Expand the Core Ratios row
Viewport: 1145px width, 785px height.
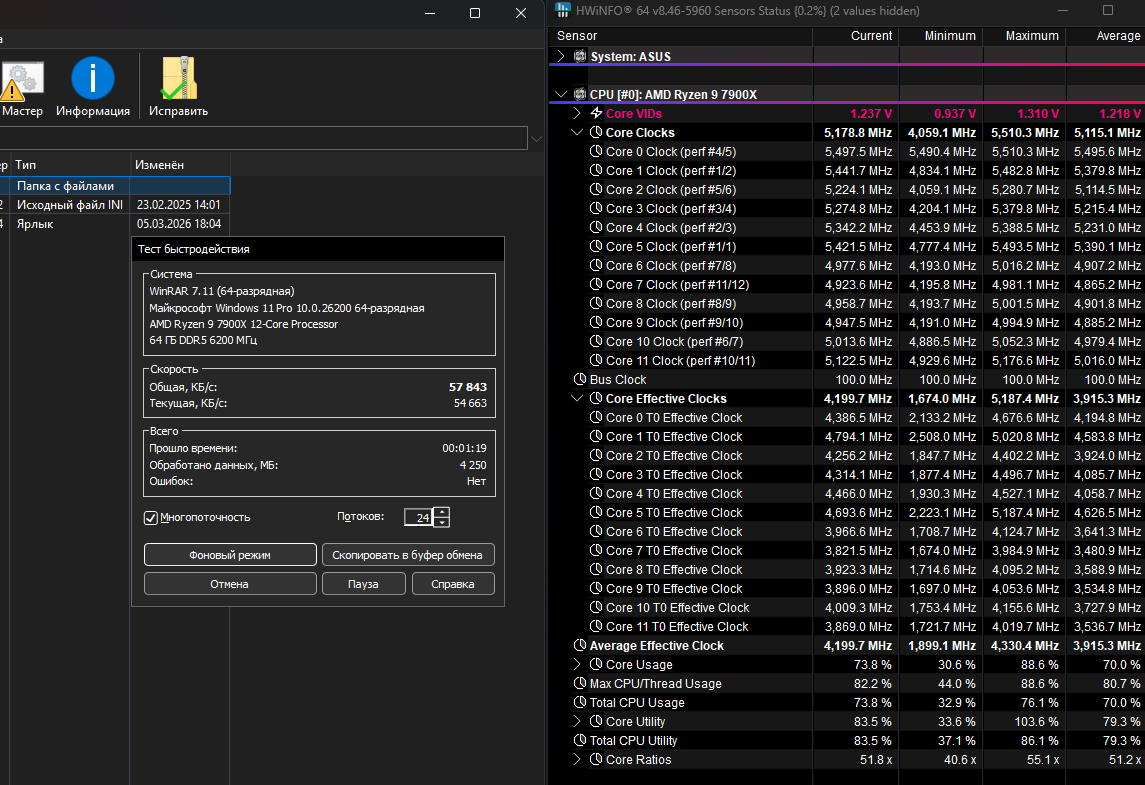(577, 759)
